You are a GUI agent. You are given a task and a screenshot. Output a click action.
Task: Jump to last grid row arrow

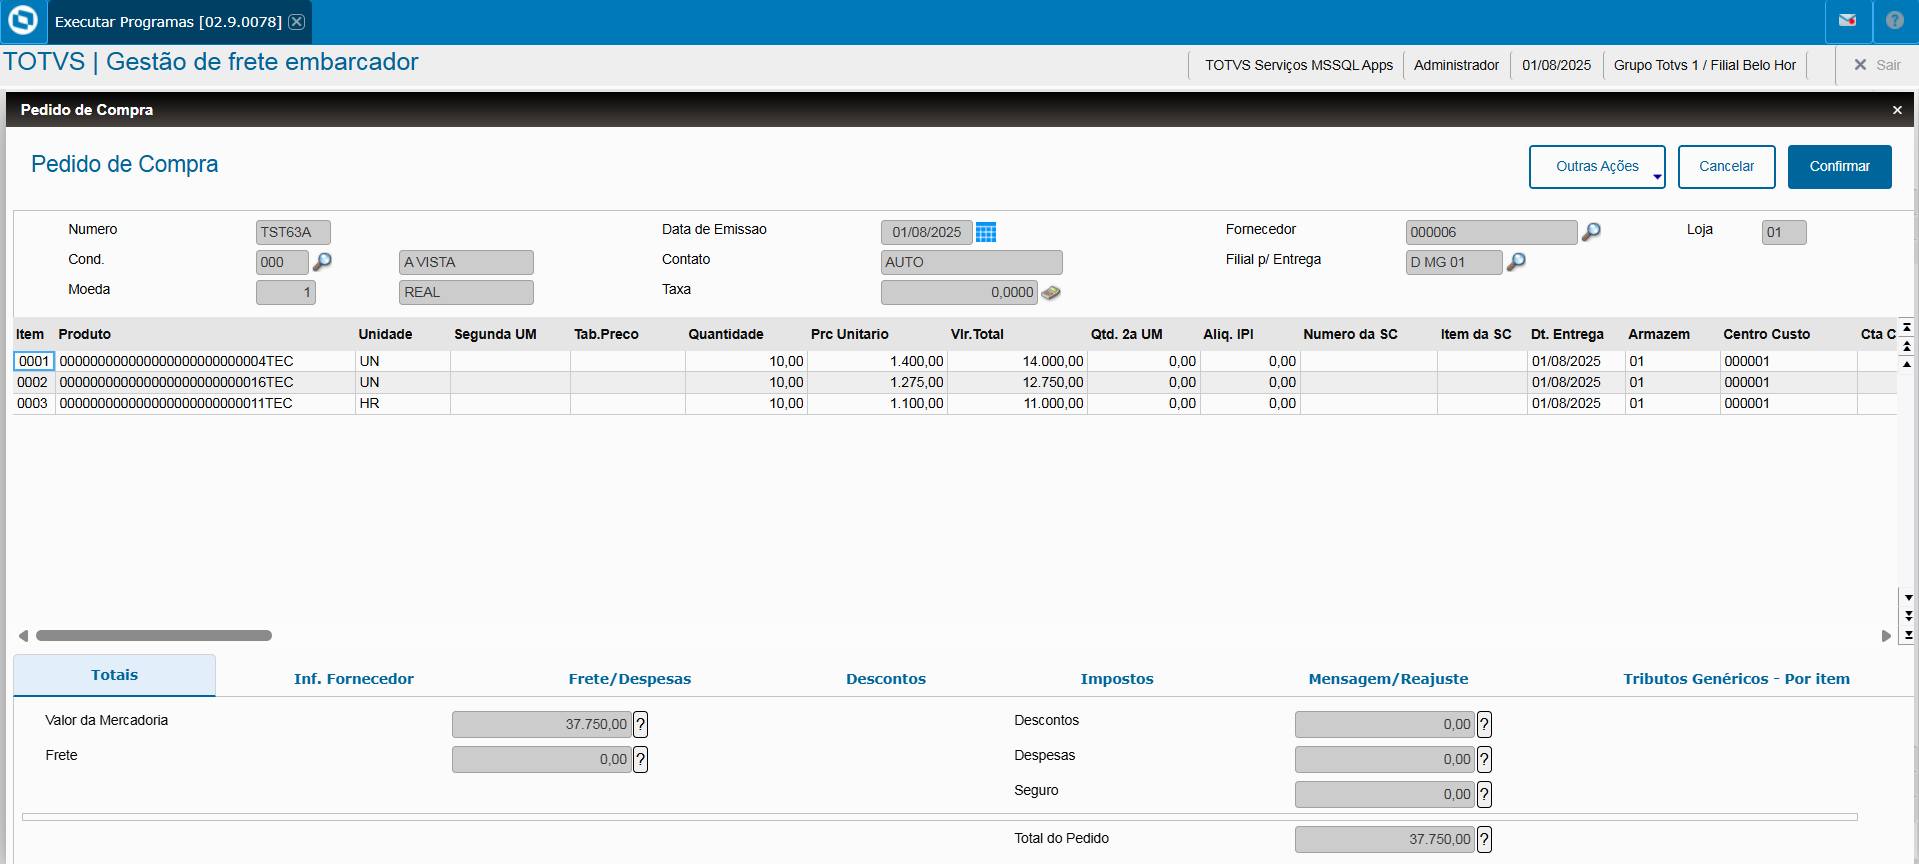pos(1908,634)
